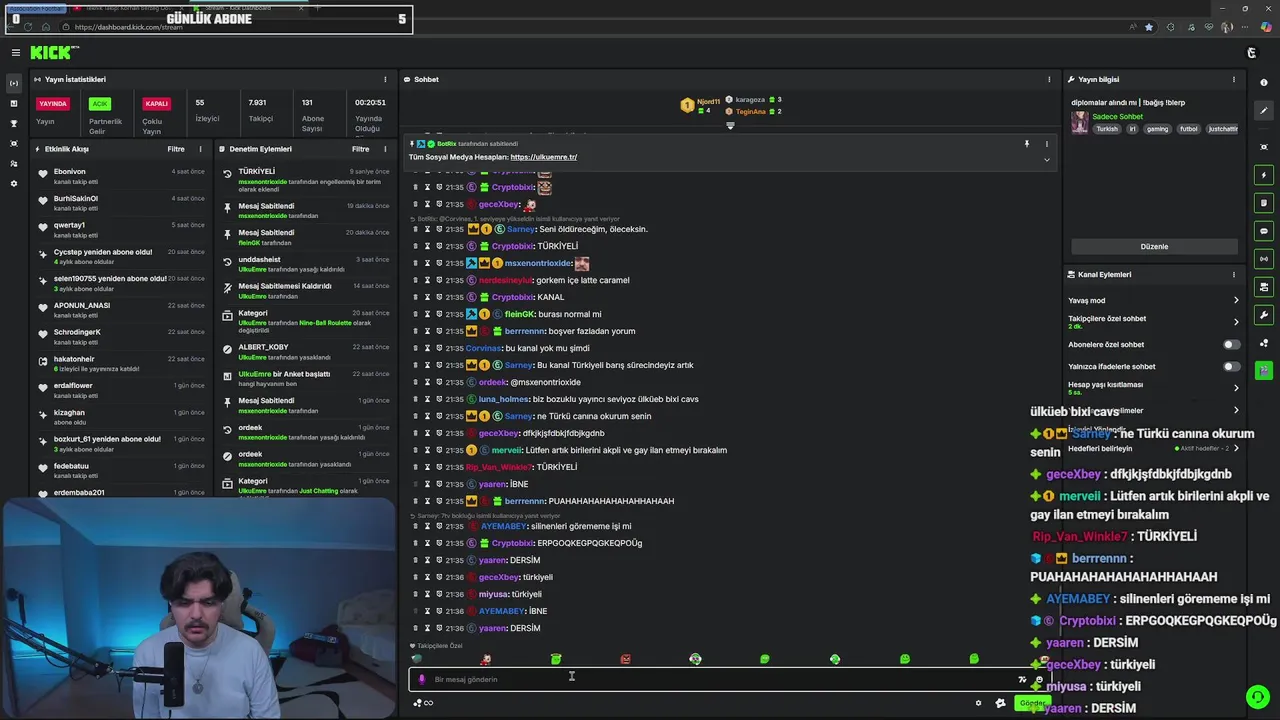Open the ulkuemre.tr link in pinned message

543,157
